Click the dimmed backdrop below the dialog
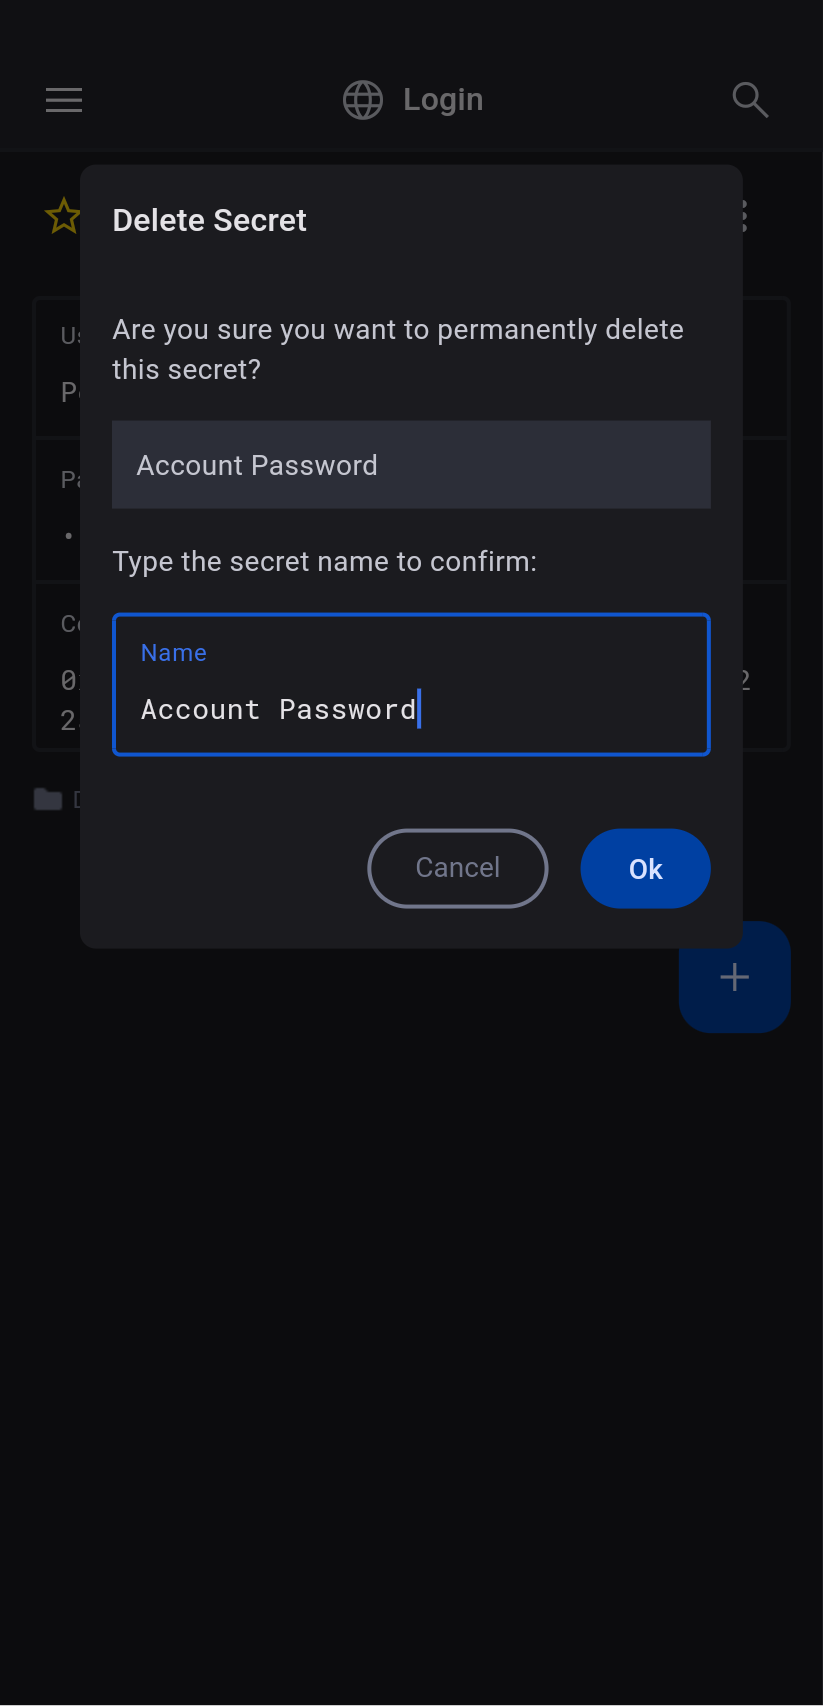Viewport: 823px width, 1706px height. [x=411, y=1300]
